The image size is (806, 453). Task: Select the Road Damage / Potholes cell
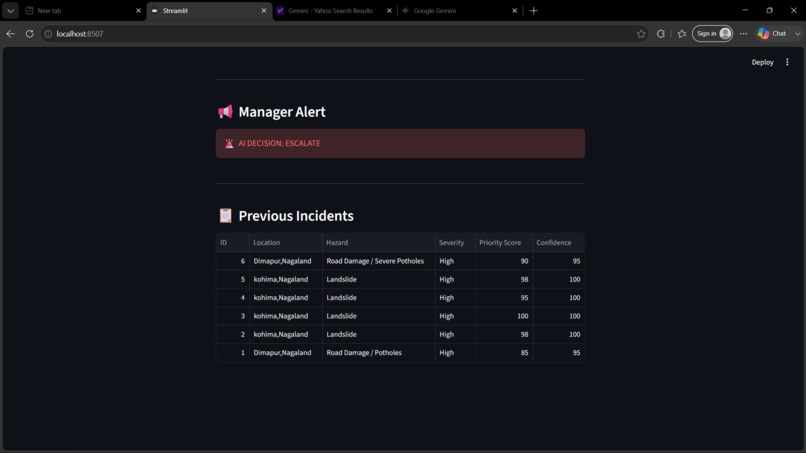(x=379, y=353)
